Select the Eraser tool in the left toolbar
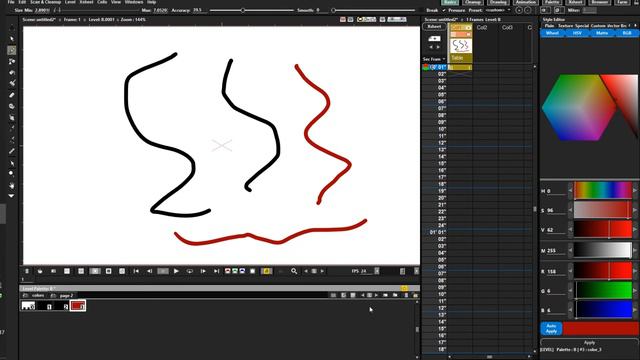 pos(12,95)
